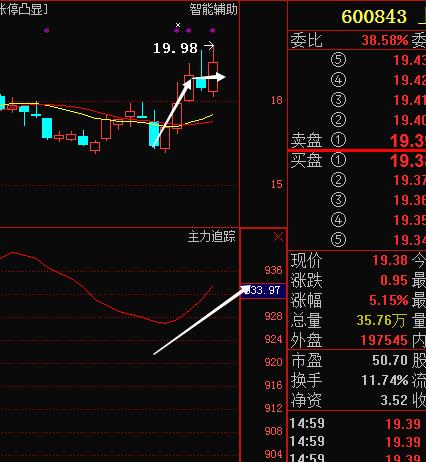This screenshot has height=462, width=426.
Task: Click the leftmost purple info marker above candles
Action: click(46, 30)
